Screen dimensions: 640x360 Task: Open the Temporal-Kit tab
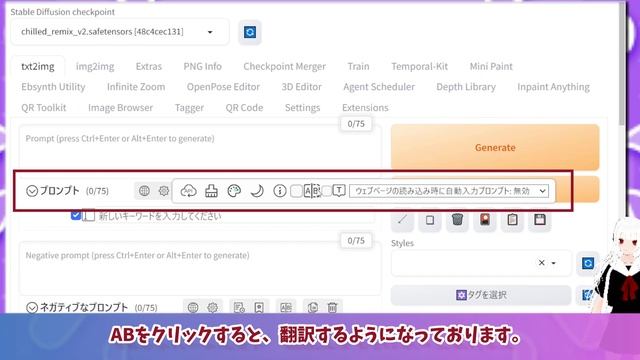[420, 66]
